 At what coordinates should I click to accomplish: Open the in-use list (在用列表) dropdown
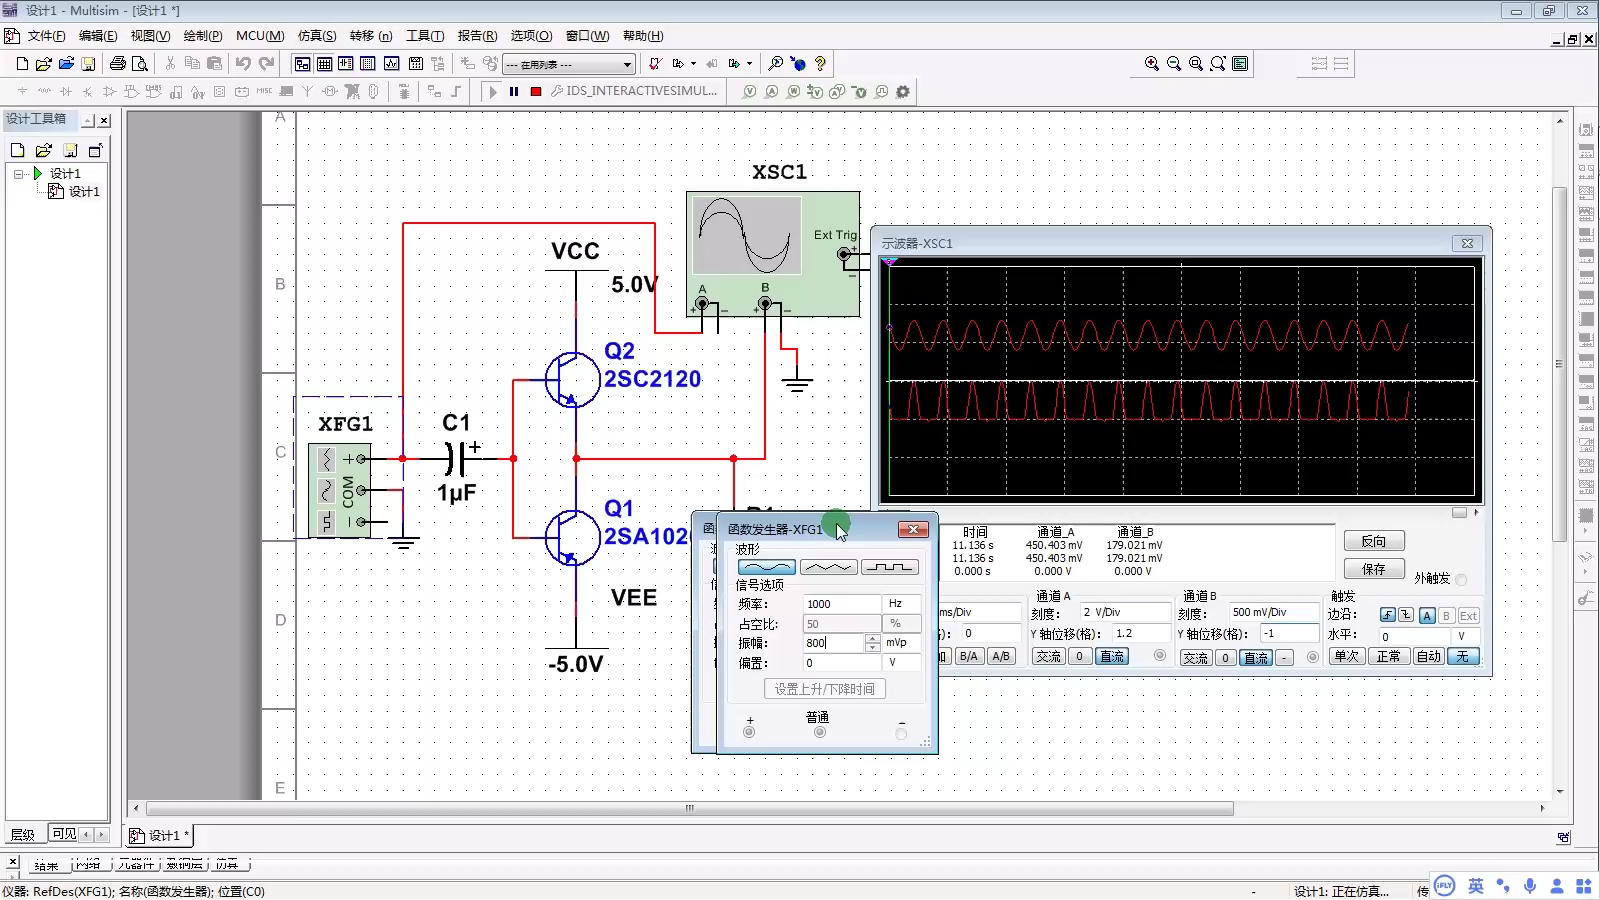click(627, 64)
